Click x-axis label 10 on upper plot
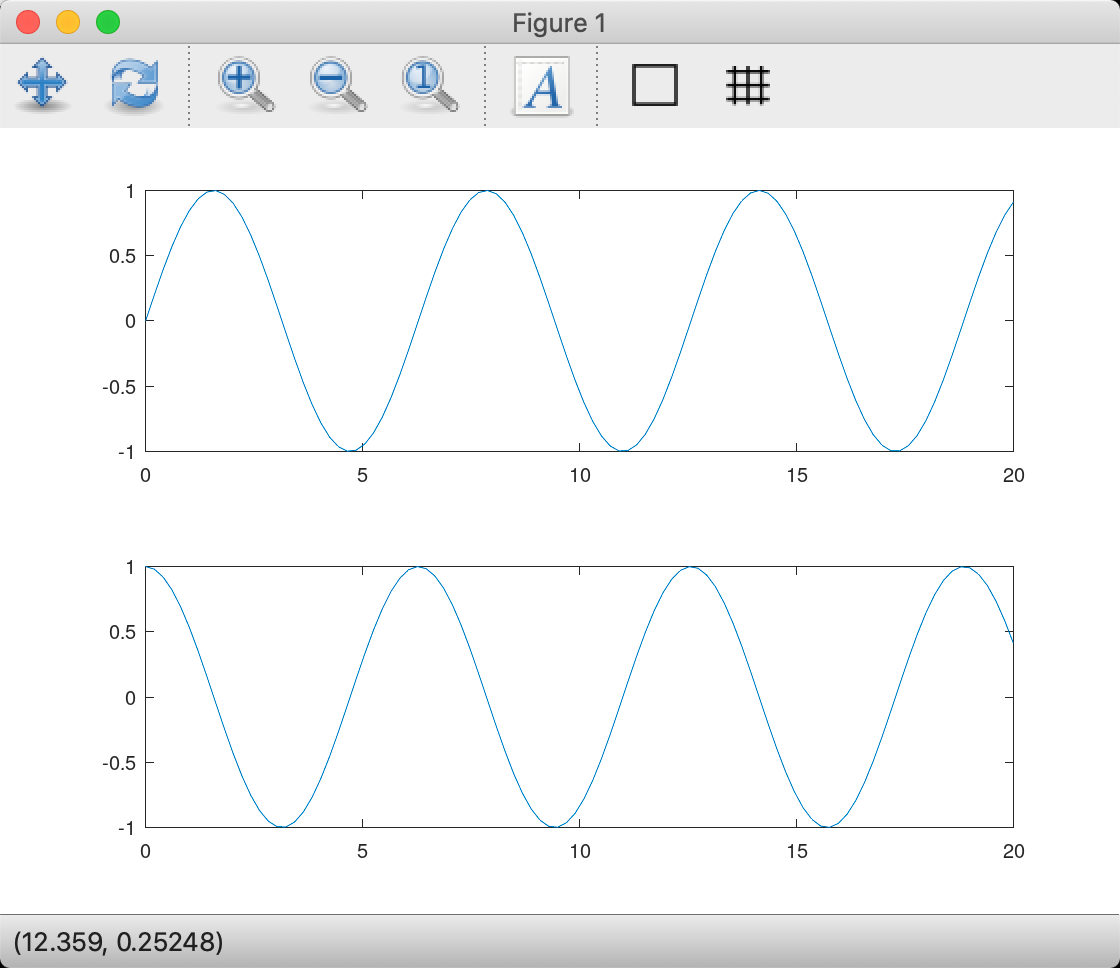This screenshot has height=968, width=1120. point(579,475)
